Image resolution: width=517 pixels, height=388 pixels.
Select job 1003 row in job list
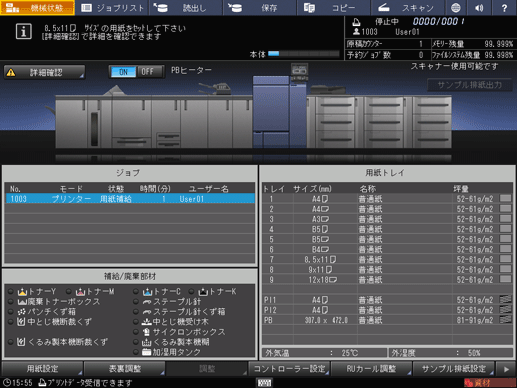coord(130,199)
